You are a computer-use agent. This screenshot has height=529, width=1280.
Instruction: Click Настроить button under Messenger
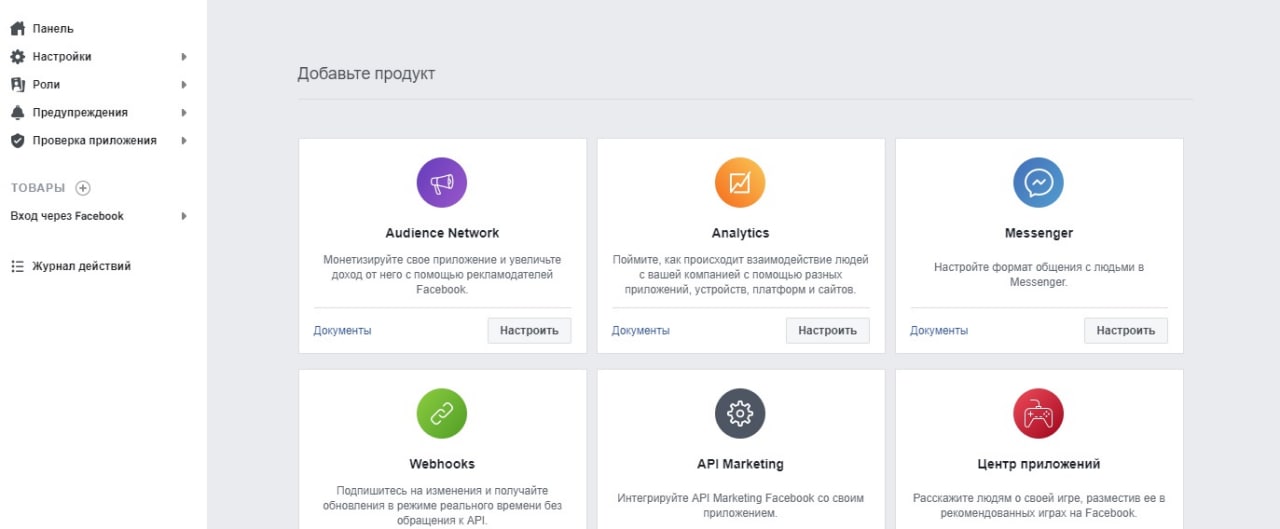[x=1125, y=330]
